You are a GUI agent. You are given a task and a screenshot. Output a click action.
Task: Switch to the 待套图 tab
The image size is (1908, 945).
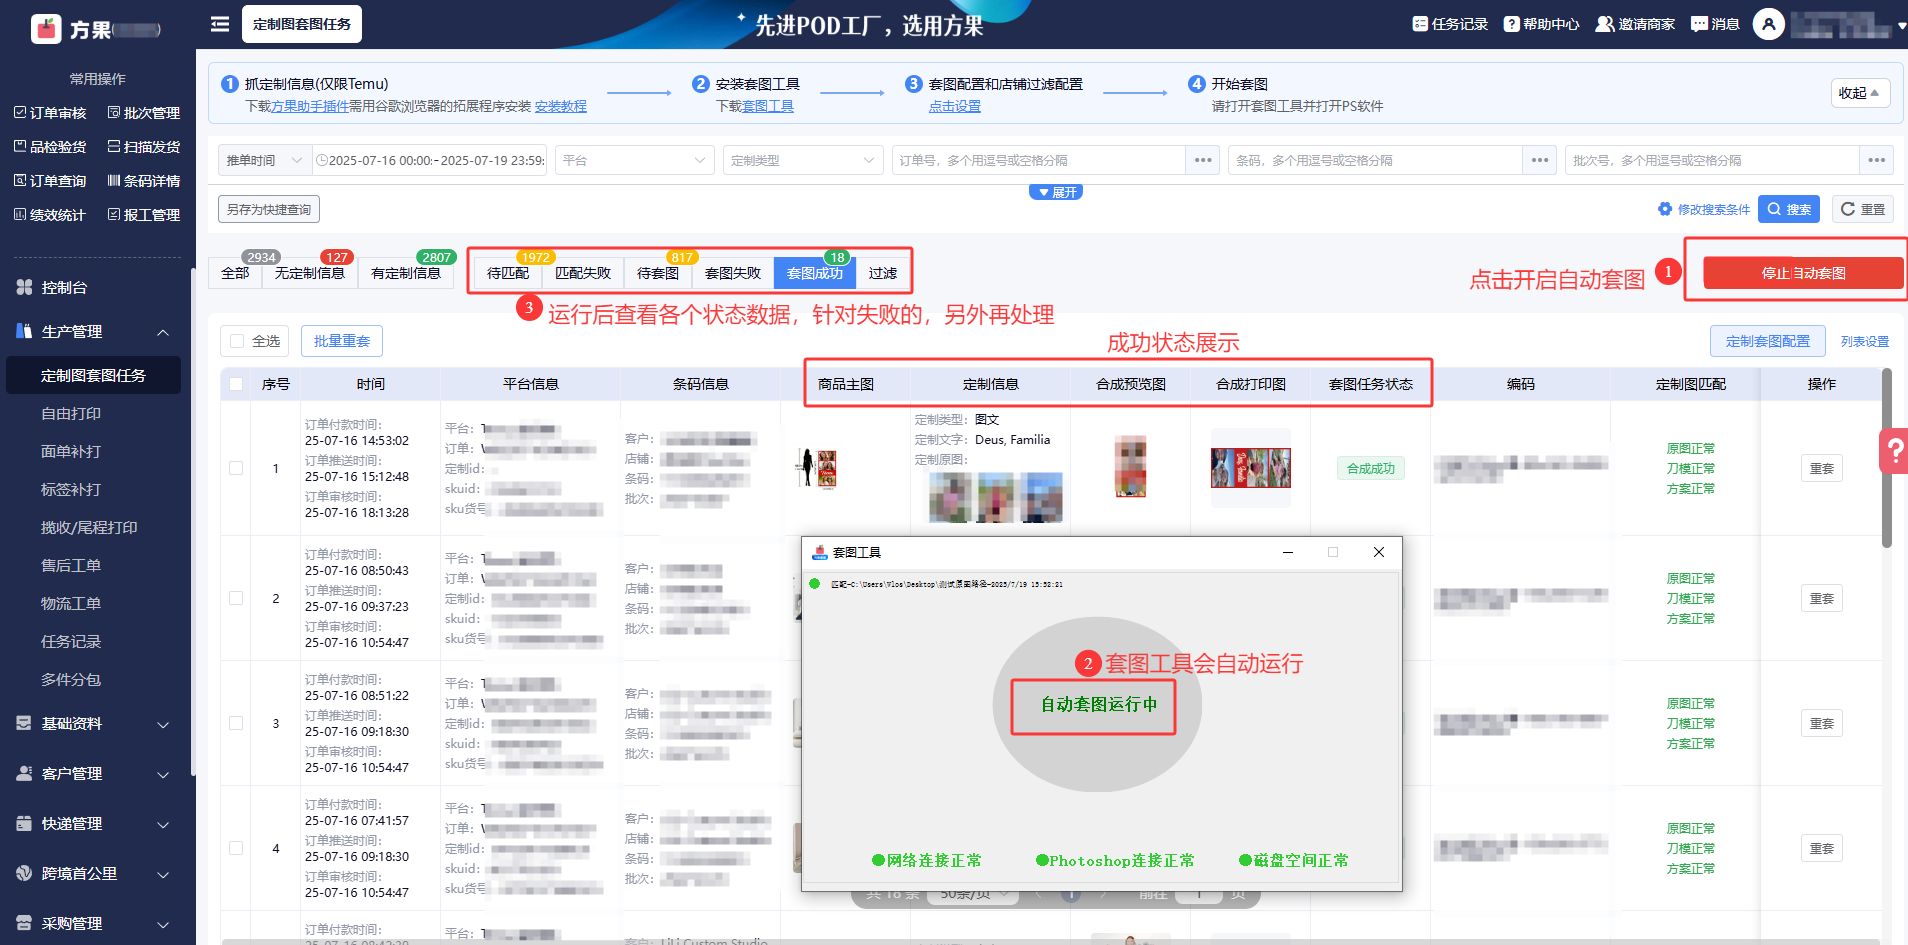pos(658,273)
